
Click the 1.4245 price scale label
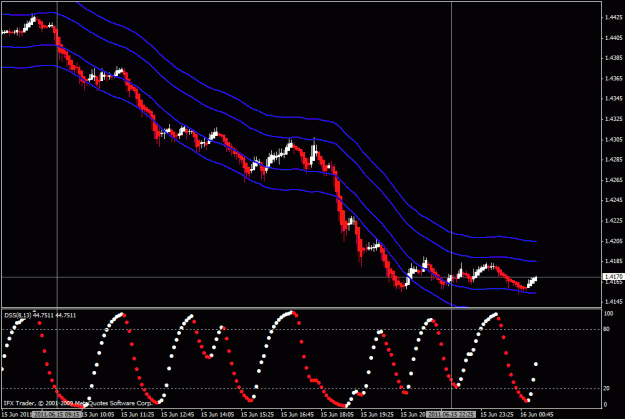coord(613,200)
